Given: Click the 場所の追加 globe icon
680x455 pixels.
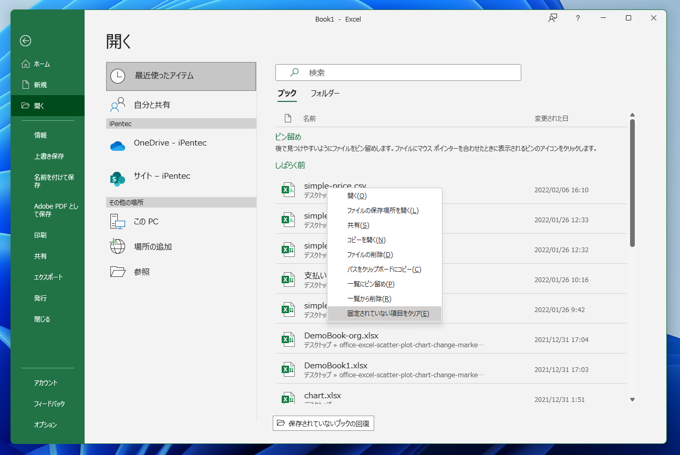Looking at the screenshot, I should (118, 246).
